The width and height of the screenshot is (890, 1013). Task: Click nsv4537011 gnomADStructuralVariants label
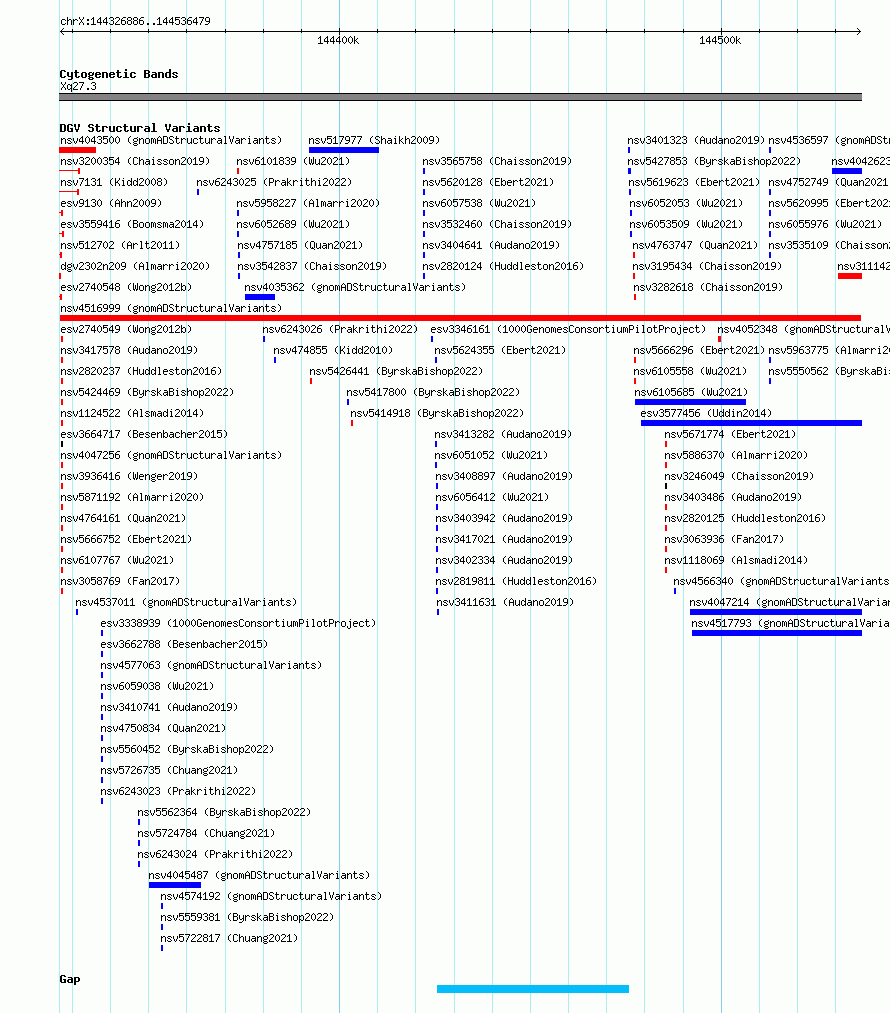coord(186,602)
